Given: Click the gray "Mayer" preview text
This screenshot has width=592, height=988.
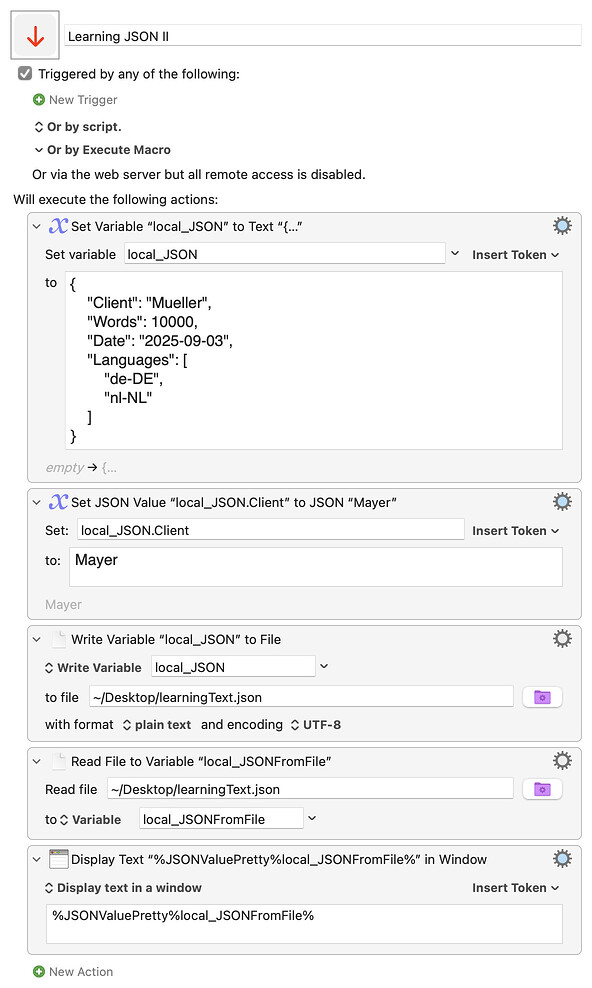Looking at the screenshot, I should point(63,605).
